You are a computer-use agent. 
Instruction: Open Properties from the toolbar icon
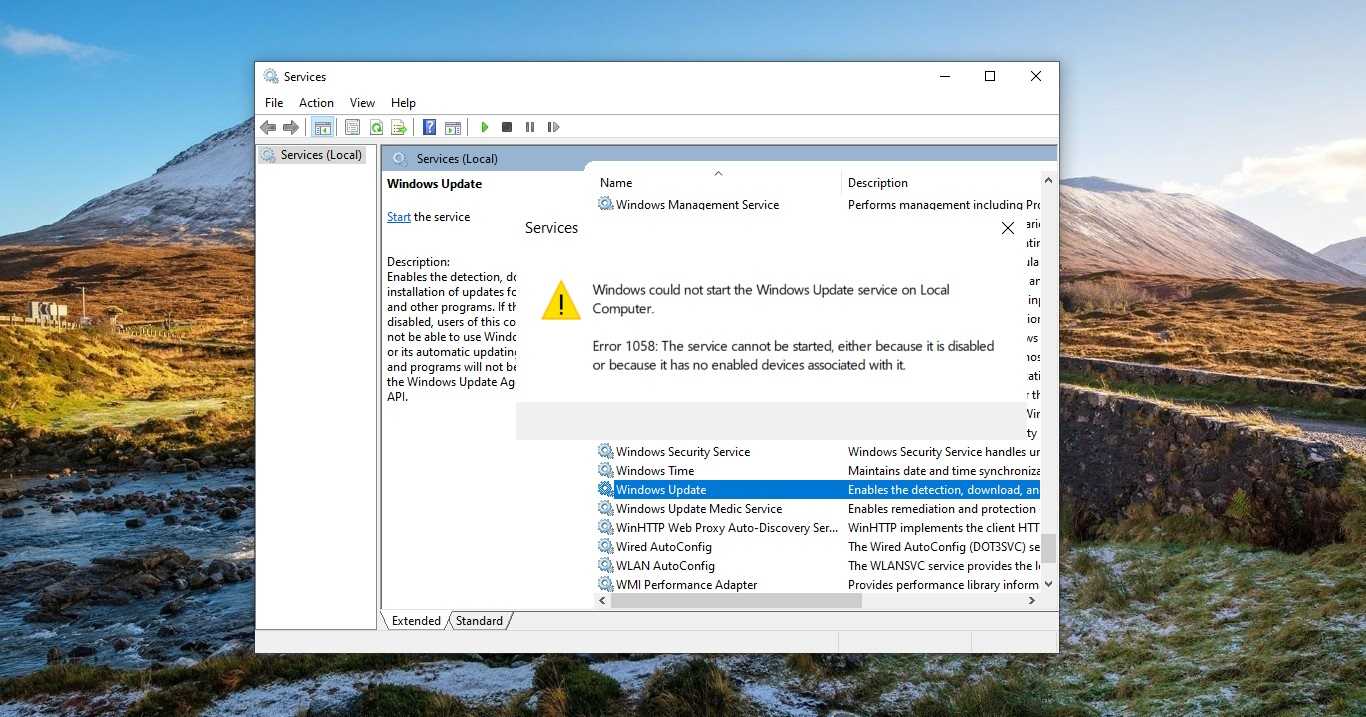pos(352,127)
